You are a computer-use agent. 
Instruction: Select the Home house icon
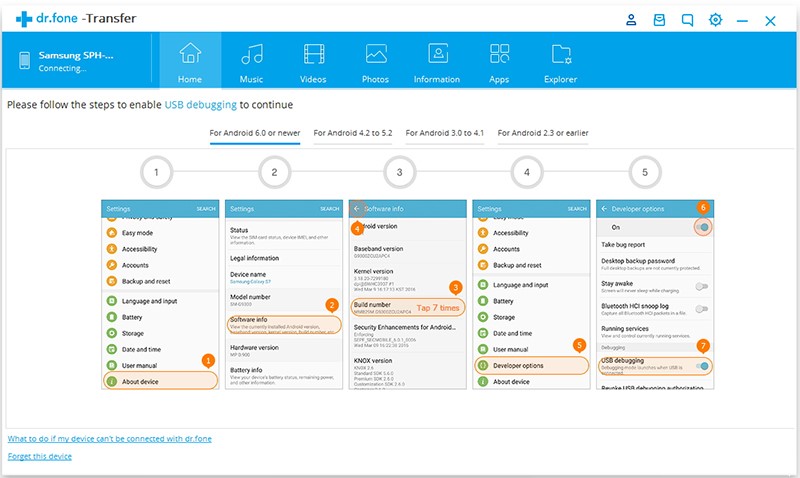pyautogui.click(x=190, y=53)
